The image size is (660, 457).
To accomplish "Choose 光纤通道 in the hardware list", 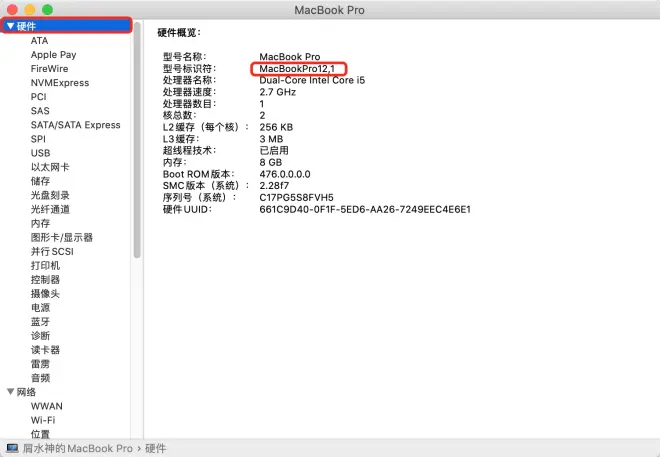I will point(50,209).
